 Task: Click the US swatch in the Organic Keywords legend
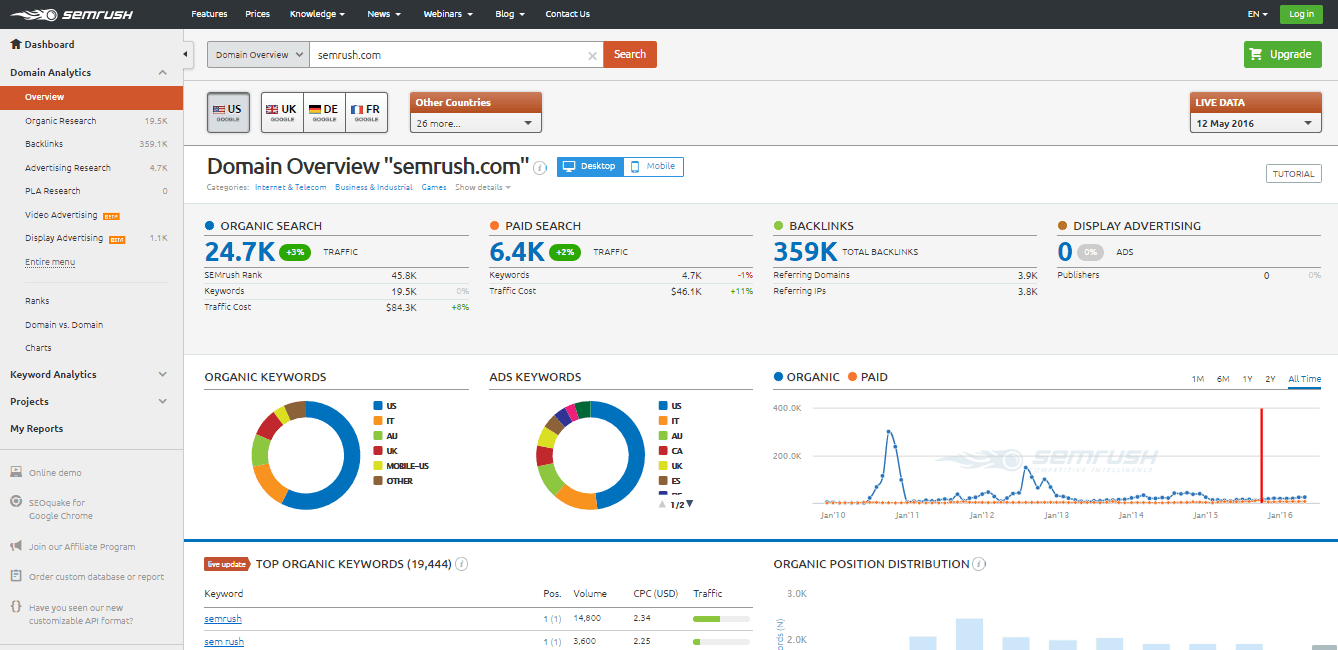[378, 406]
